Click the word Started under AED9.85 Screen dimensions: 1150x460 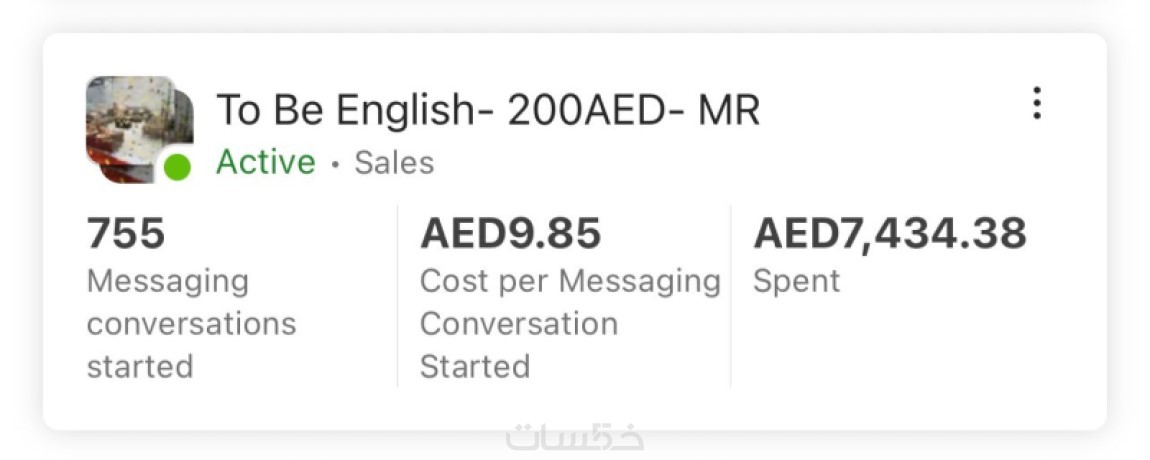coord(474,367)
